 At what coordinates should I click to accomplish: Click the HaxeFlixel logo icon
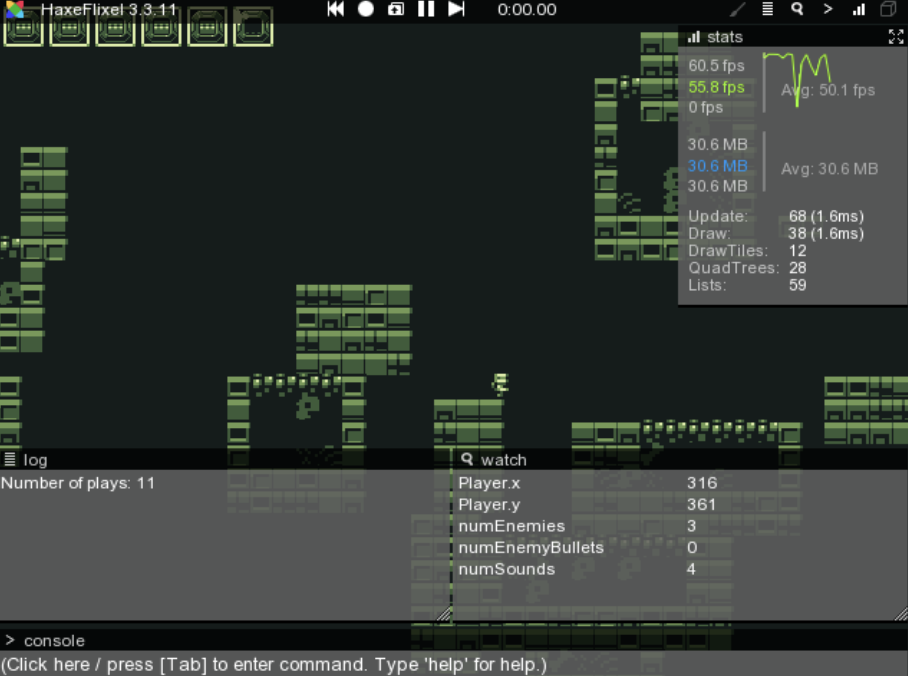click(x=14, y=10)
